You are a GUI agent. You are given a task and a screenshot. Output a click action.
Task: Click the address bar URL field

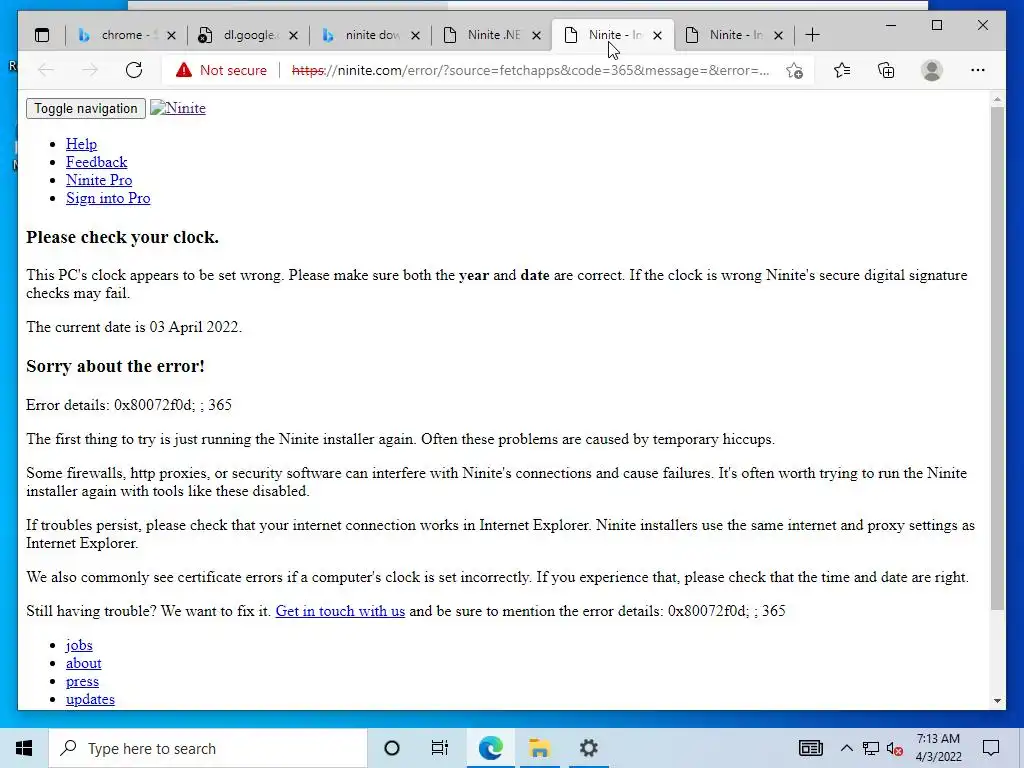pyautogui.click(x=530, y=71)
